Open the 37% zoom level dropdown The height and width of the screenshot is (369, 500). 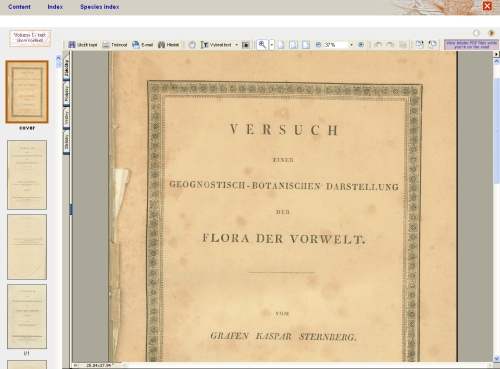tap(351, 45)
